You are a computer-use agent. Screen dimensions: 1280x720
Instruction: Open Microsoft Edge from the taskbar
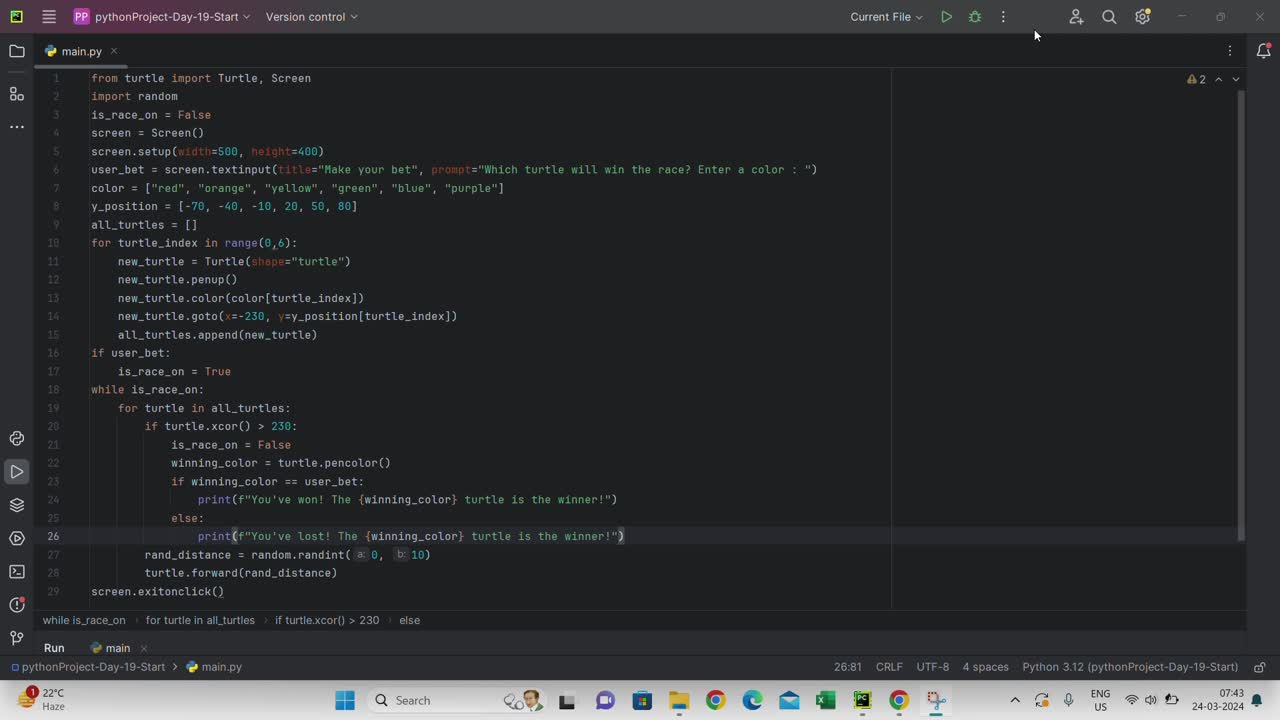[752, 700]
